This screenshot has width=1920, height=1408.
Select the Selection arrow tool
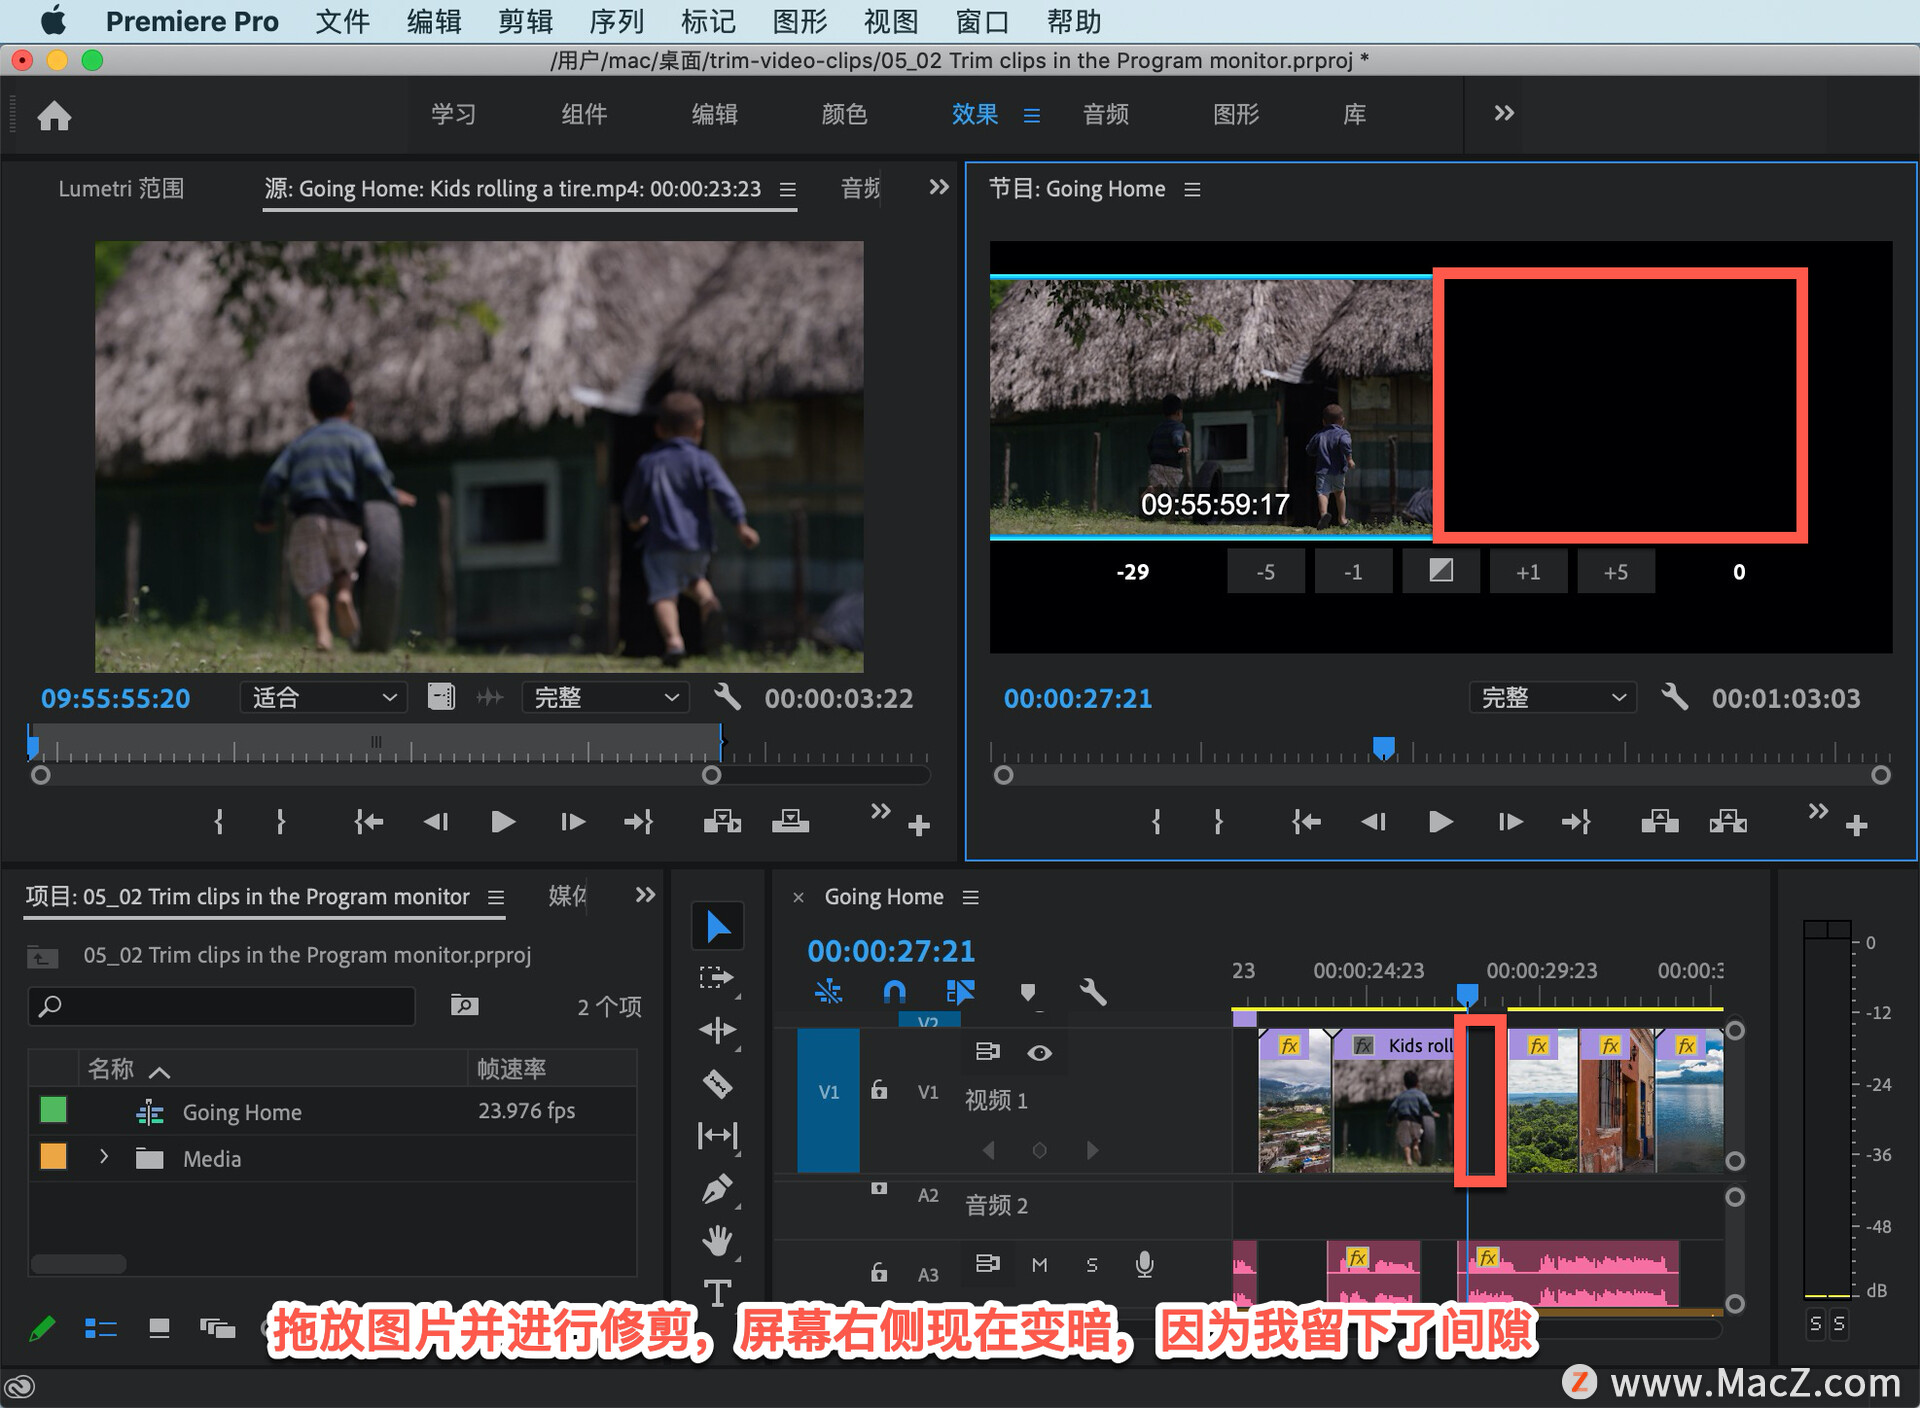tap(717, 926)
